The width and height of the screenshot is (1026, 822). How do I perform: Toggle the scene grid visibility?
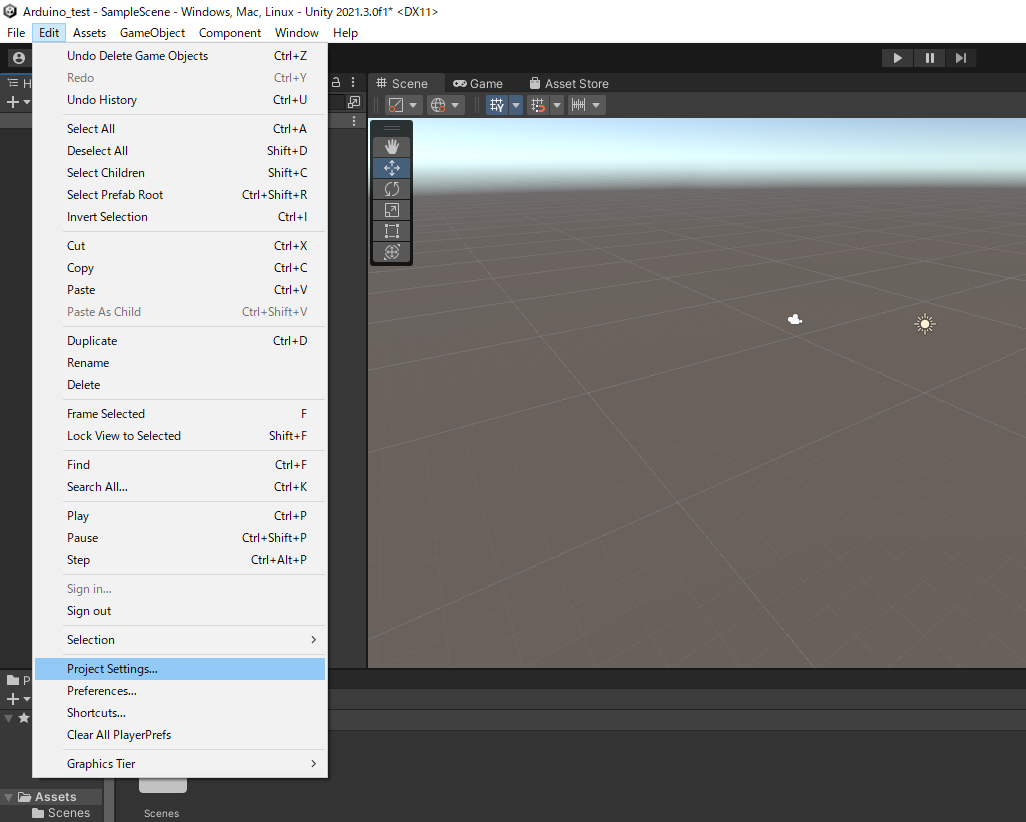[x=497, y=104]
